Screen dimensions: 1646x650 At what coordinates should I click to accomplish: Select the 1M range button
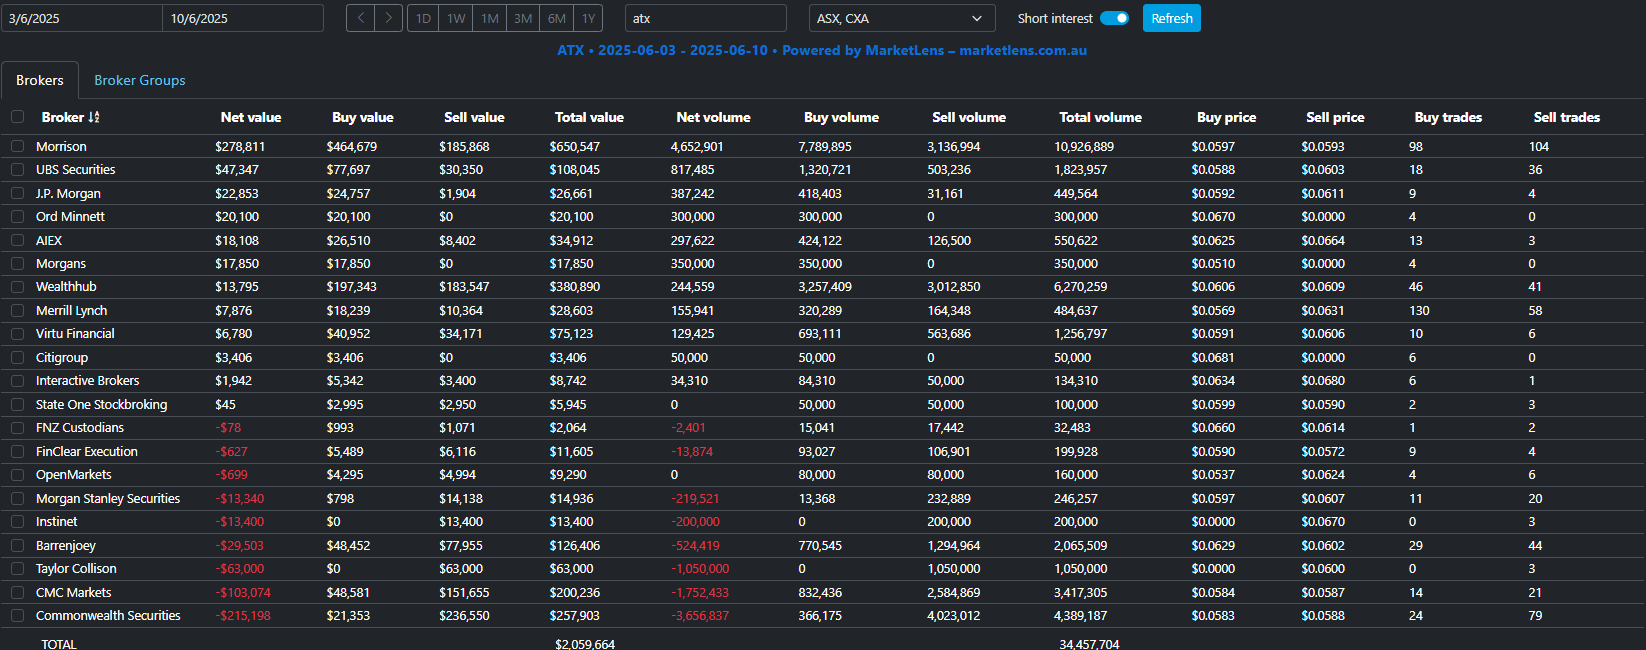490,18
